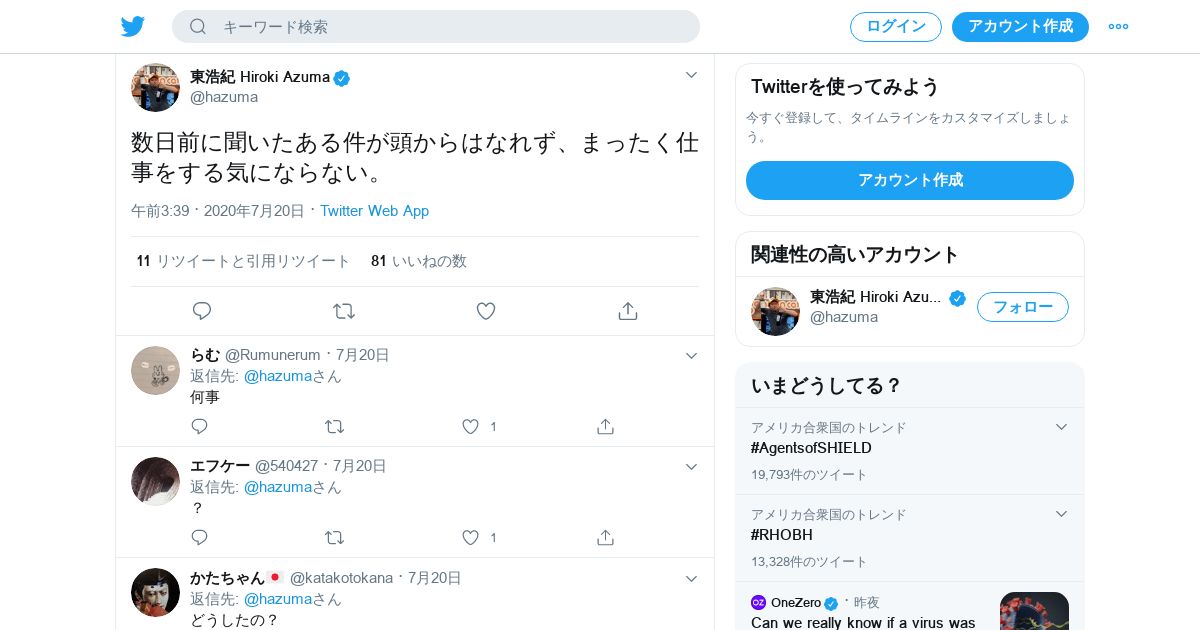Viewport: 1200px width, 630px height.
Task: Open chevron menu on らむ's reply
Action: coord(691,355)
